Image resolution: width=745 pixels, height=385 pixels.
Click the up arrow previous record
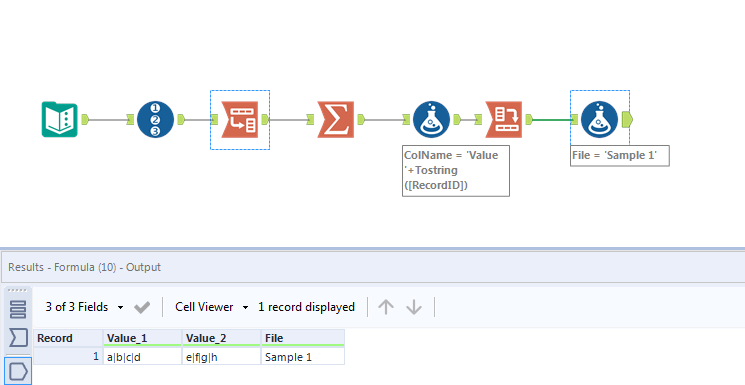click(x=385, y=307)
